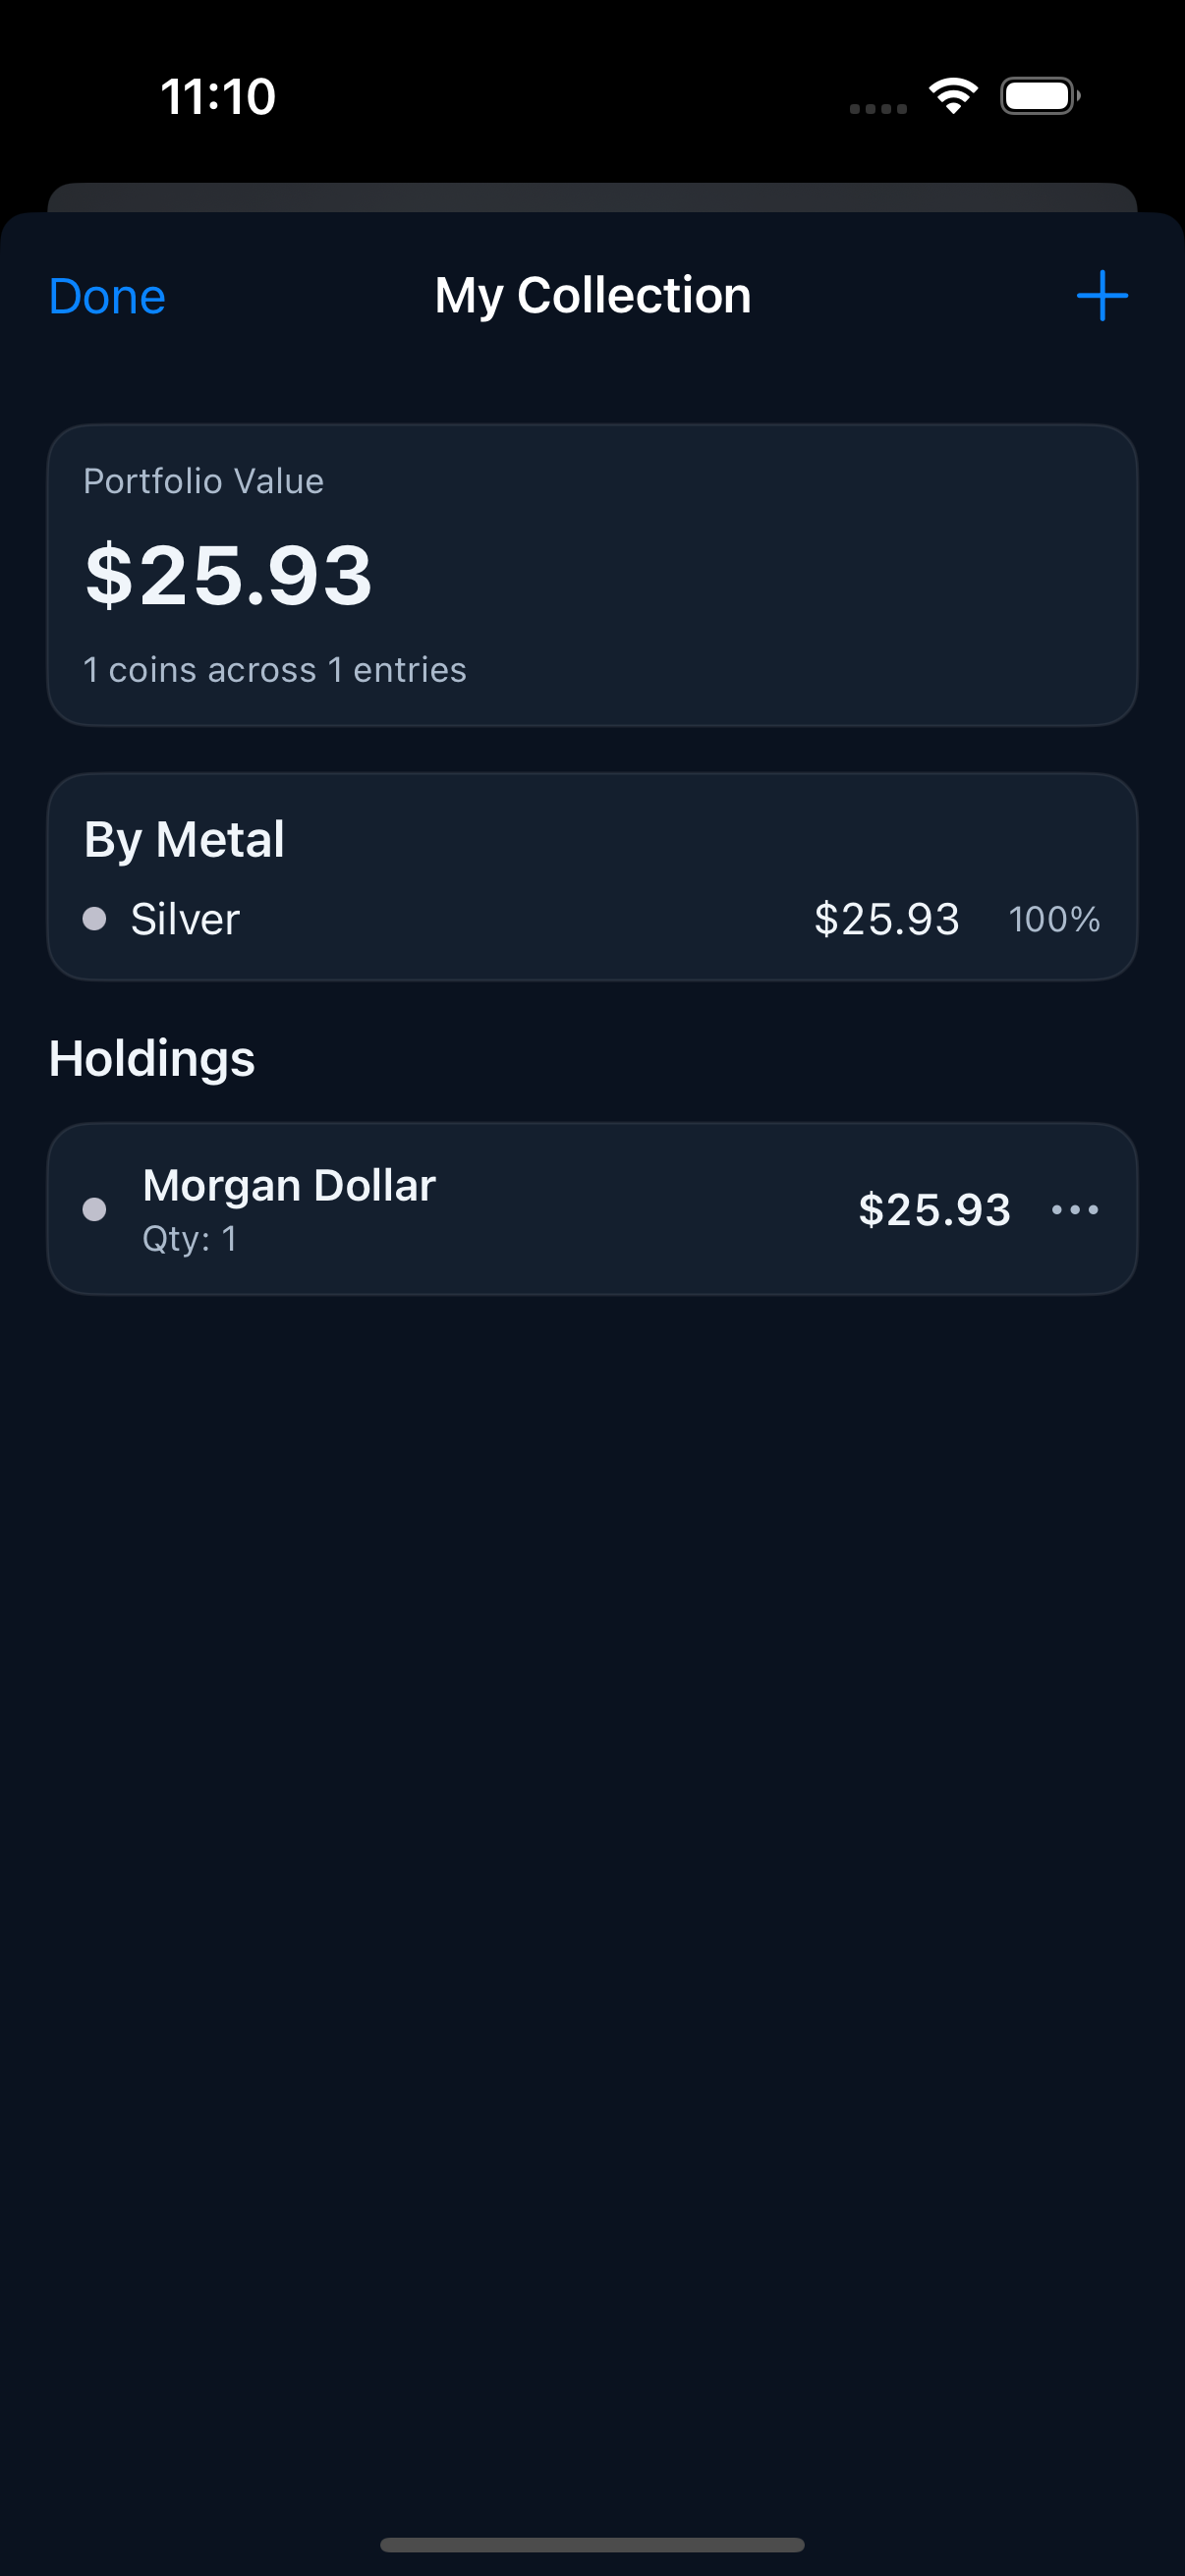The width and height of the screenshot is (1185, 2576).
Task: Tap the Silver row $25.93 amount
Action: point(886,919)
